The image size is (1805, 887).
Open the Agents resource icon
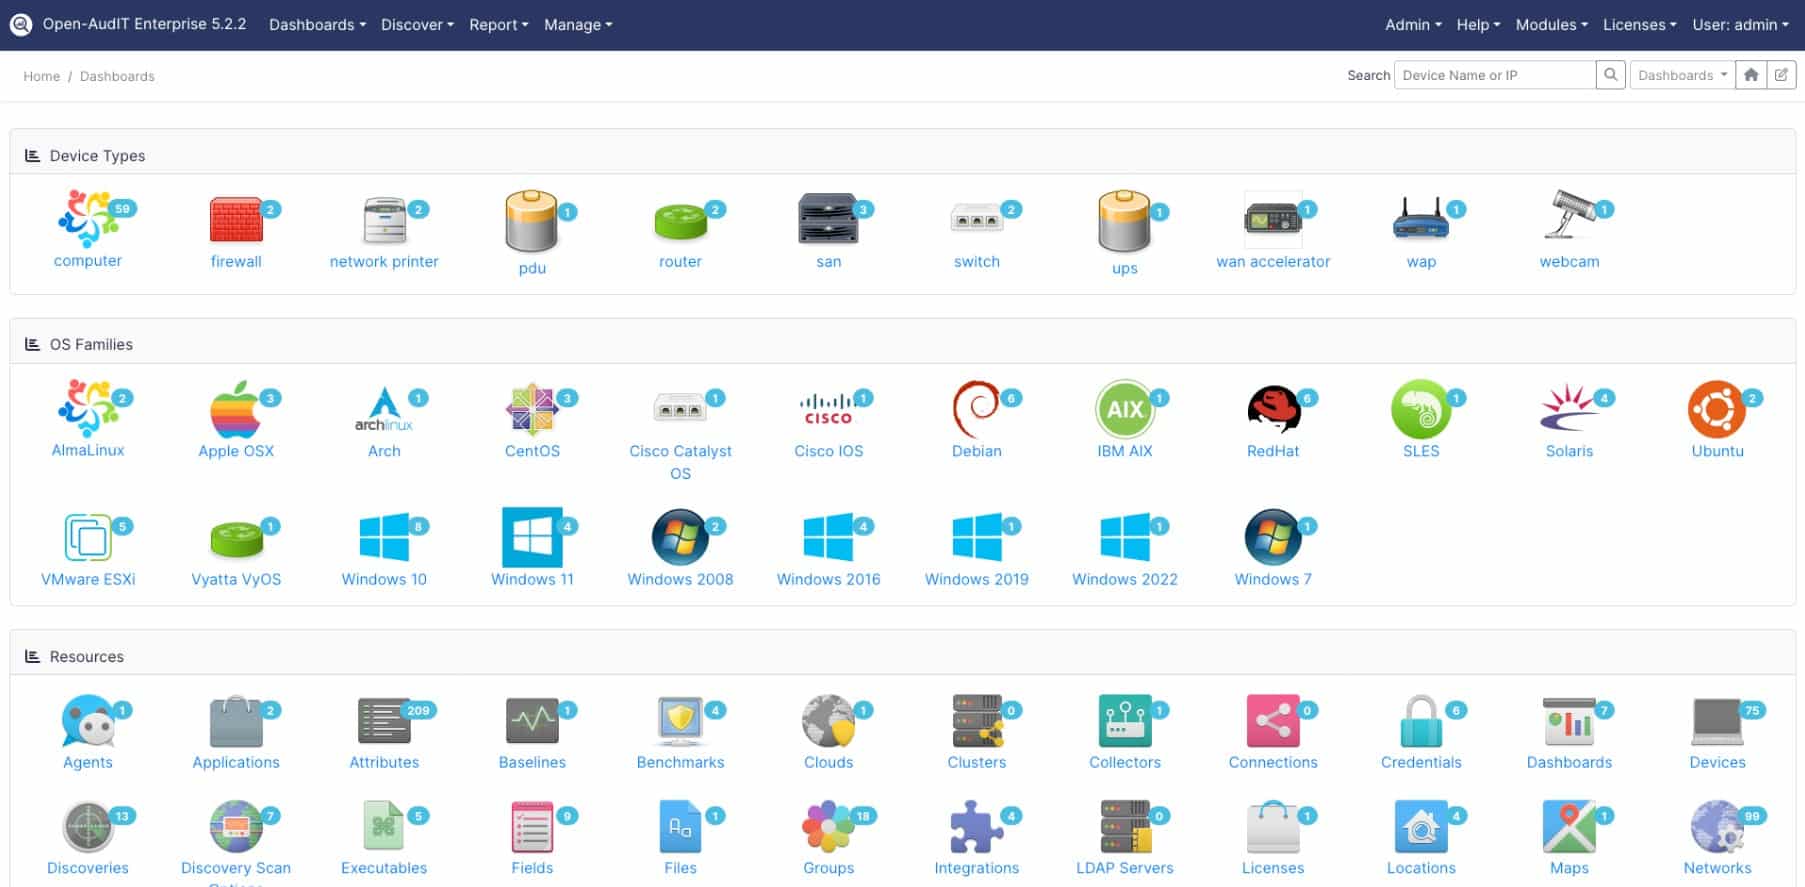coord(88,721)
